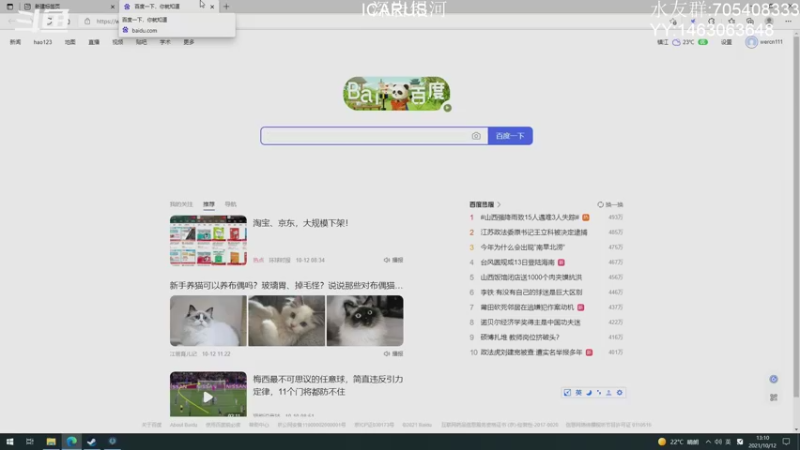800x450 pixels.
Task: Open File Explorer from taskbar
Action: point(51,442)
